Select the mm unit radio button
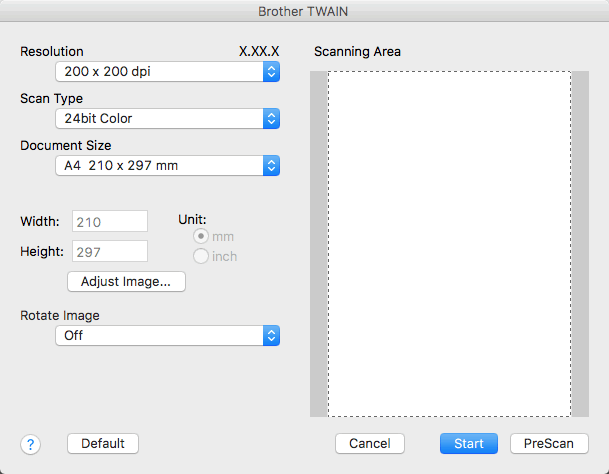The height and width of the screenshot is (474, 609). point(201,236)
